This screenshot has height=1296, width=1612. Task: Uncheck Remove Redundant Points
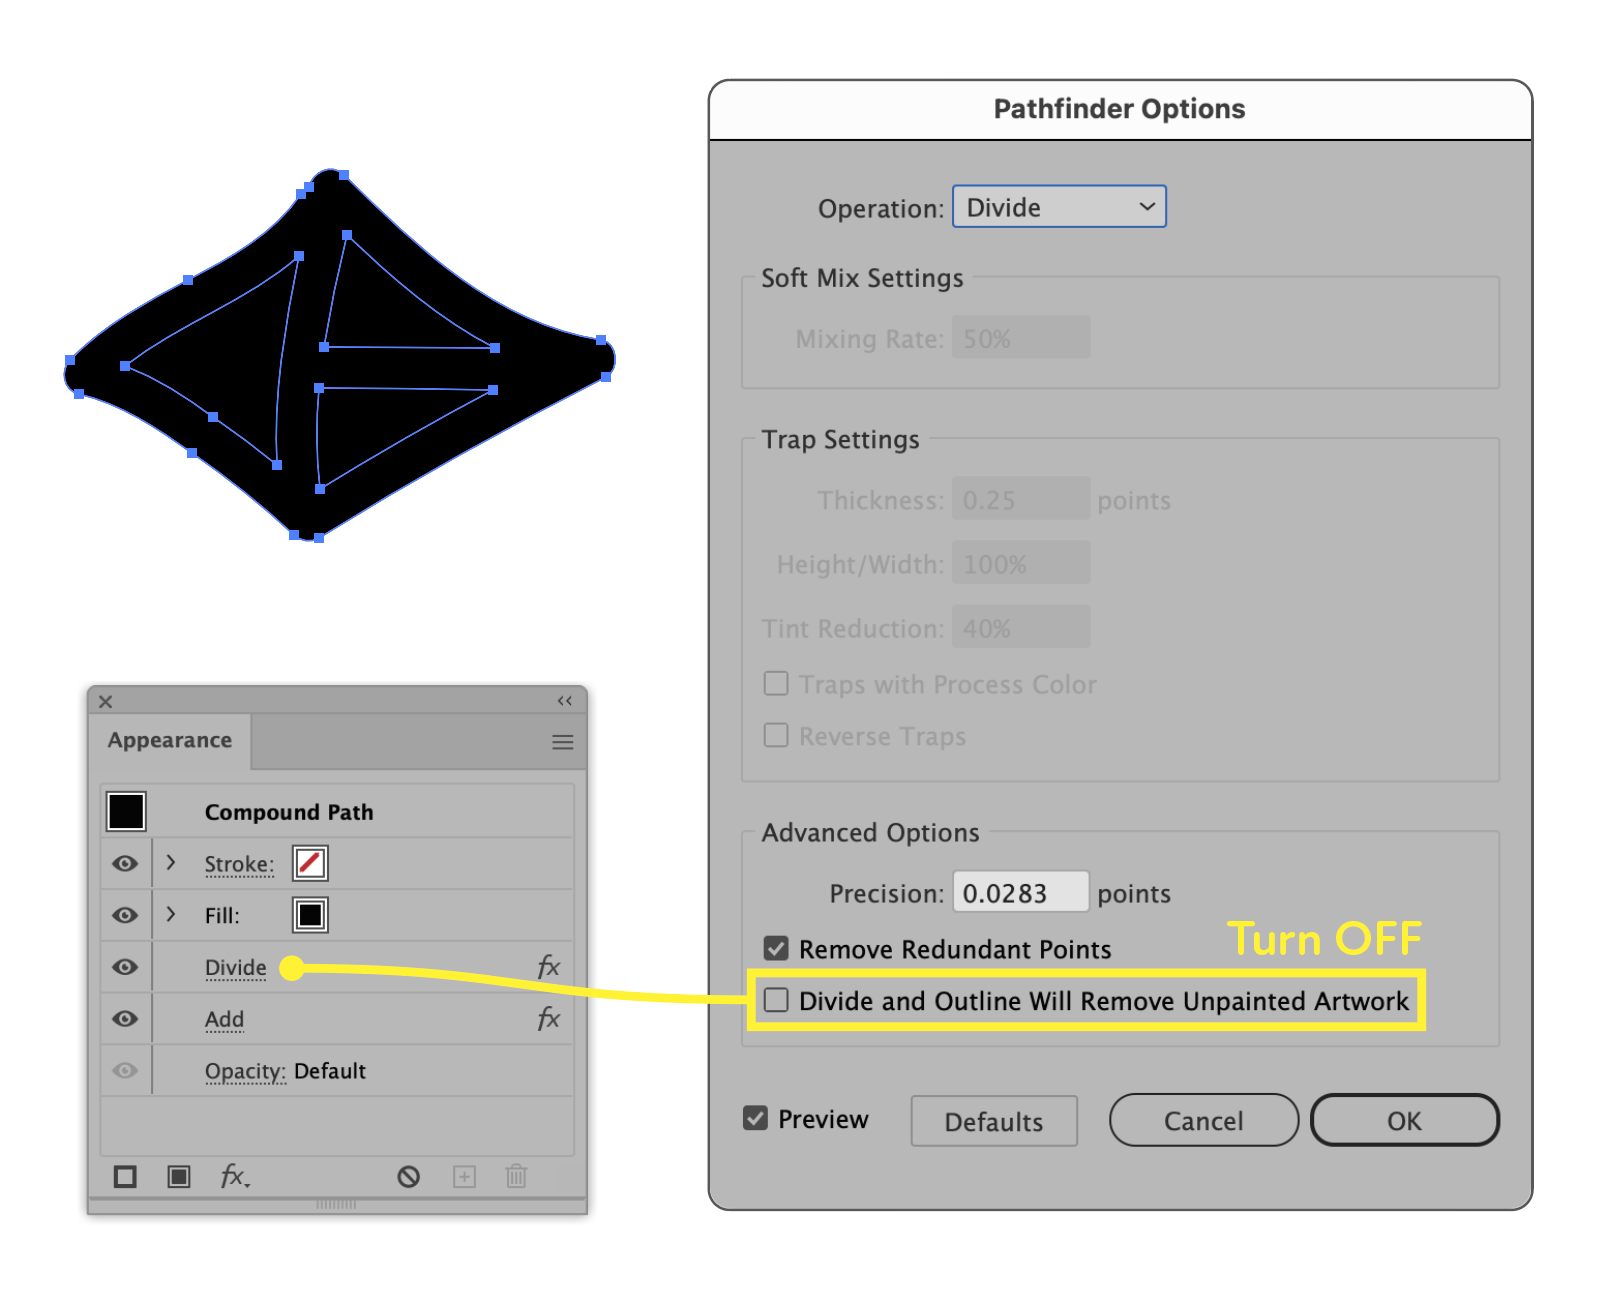coord(776,948)
